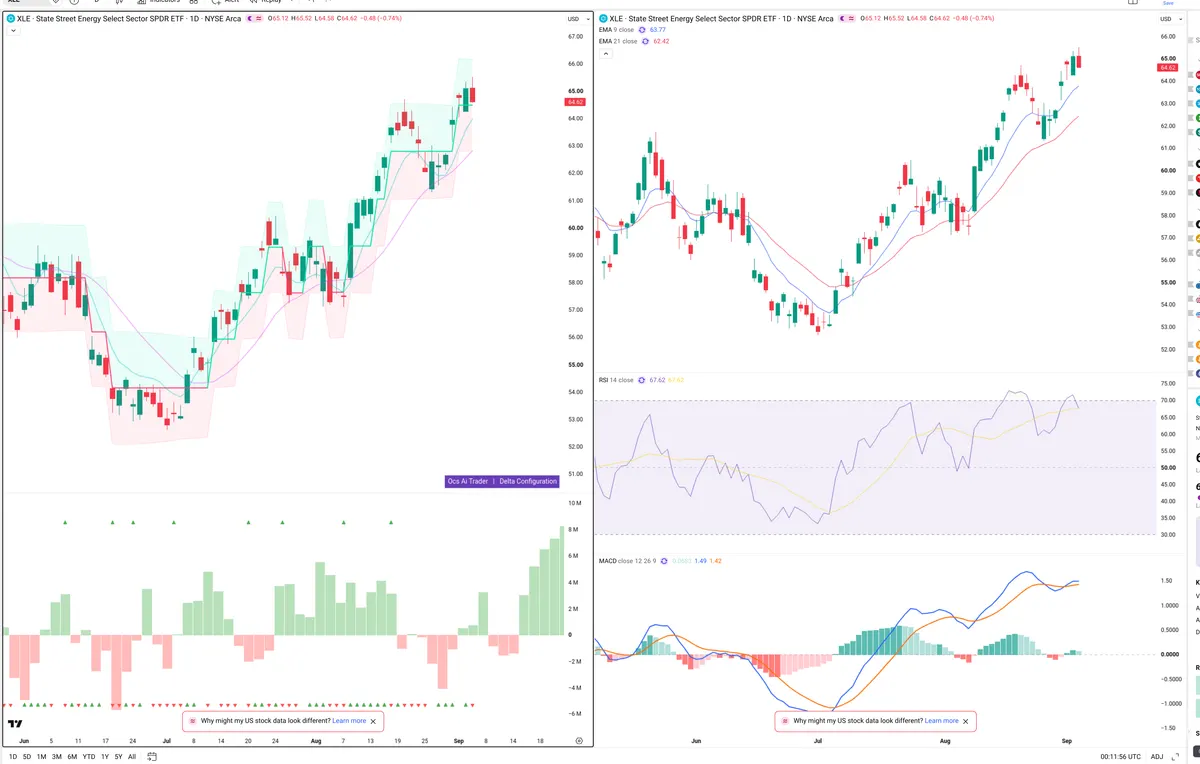This screenshot has width=1200, height=764.
Task: Click the Save button at top right
Action: pos(1167,3)
